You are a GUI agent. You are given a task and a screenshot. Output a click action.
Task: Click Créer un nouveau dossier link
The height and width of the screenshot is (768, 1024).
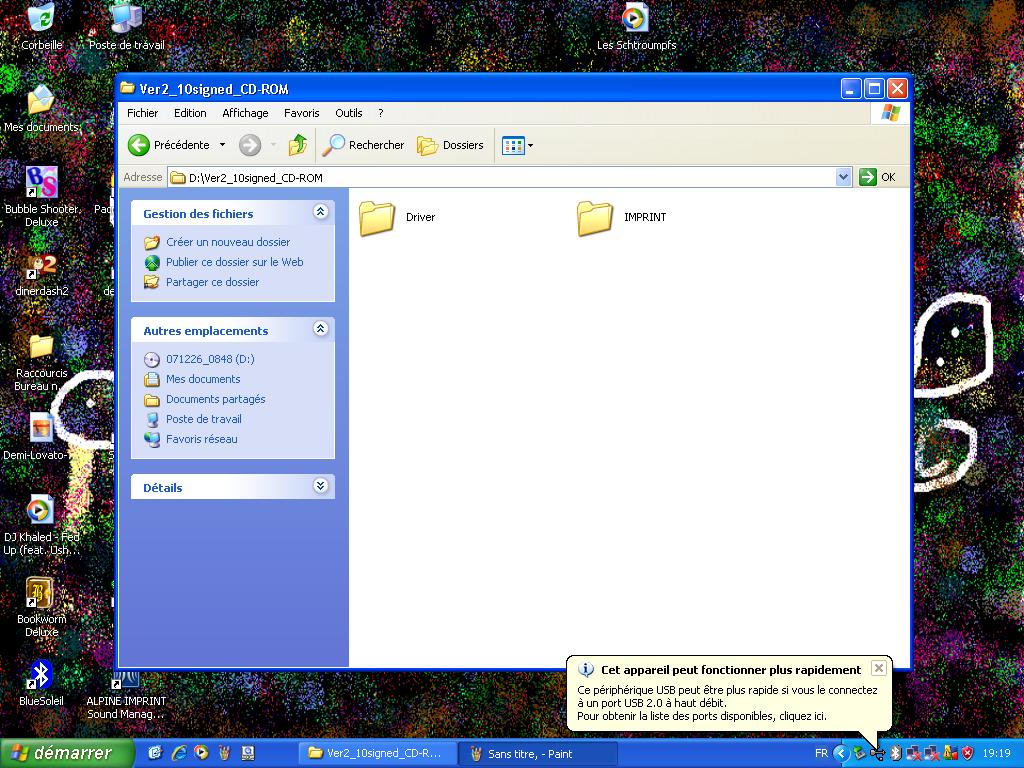227,242
